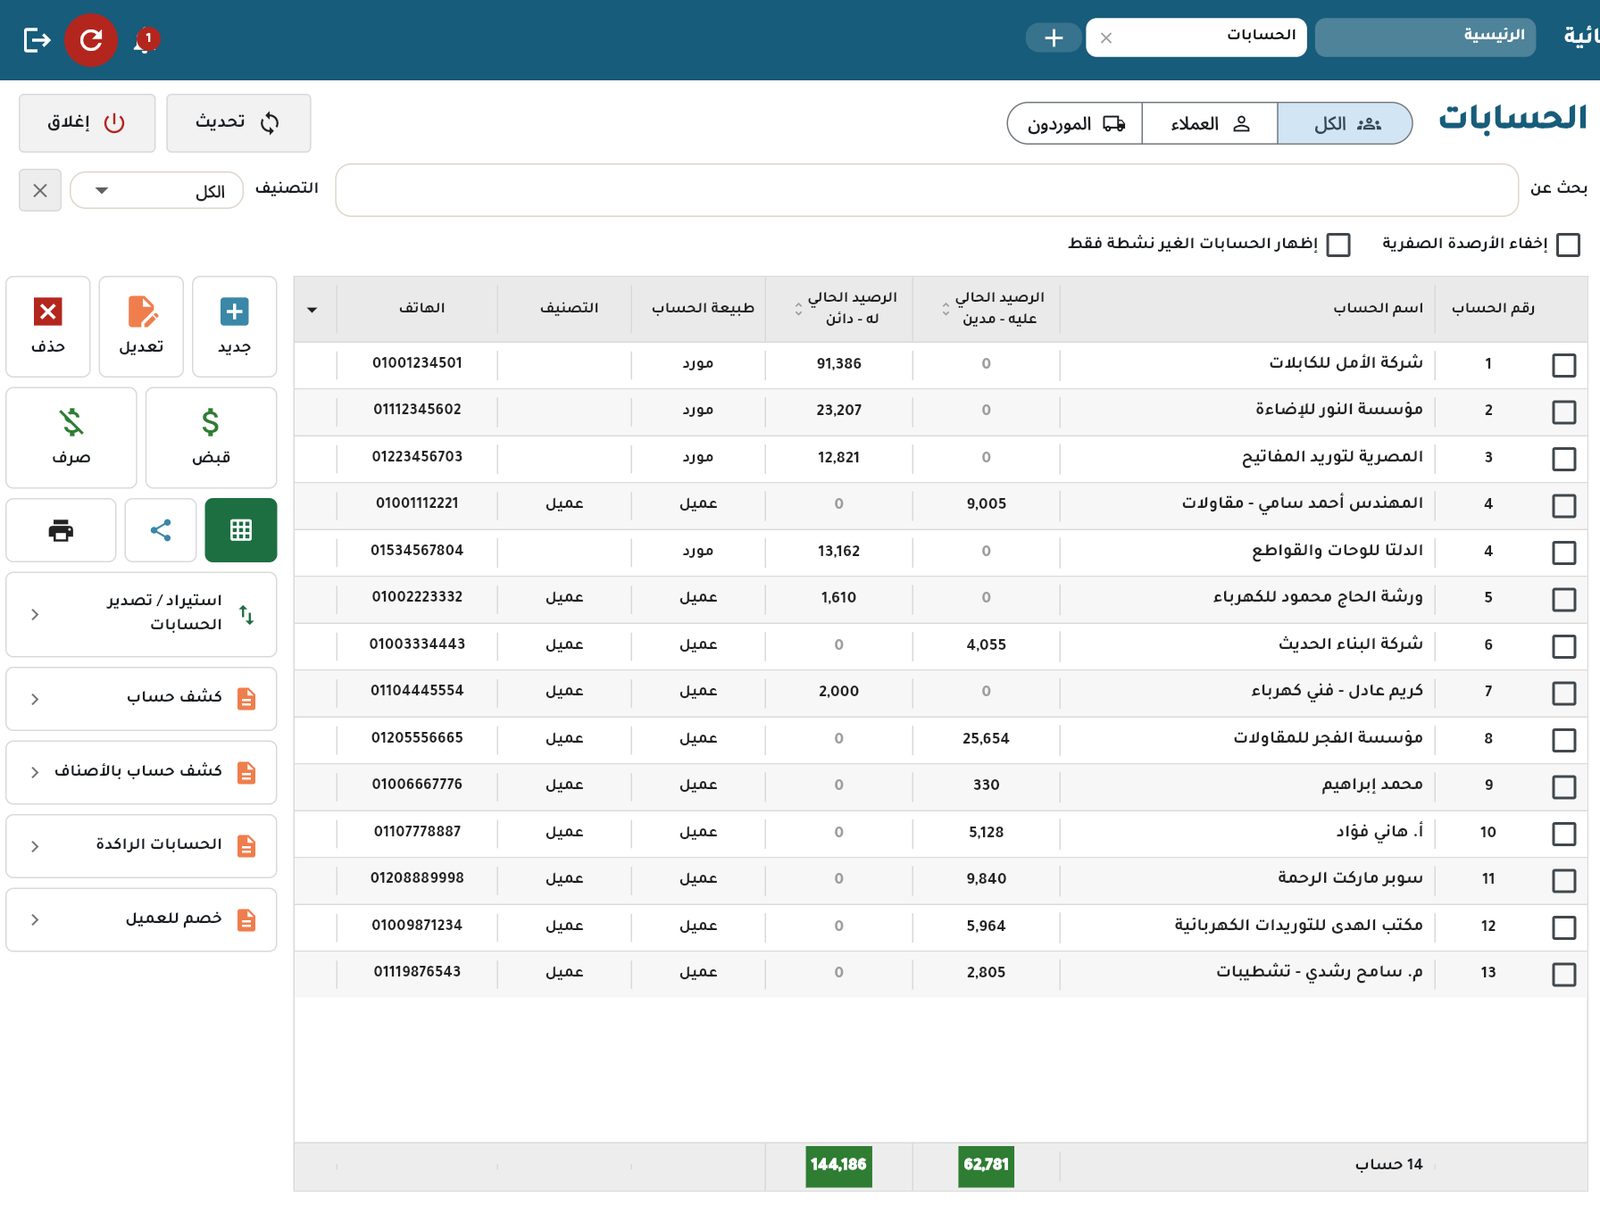
Task: Click balance value 91,386
Action: click(839, 364)
